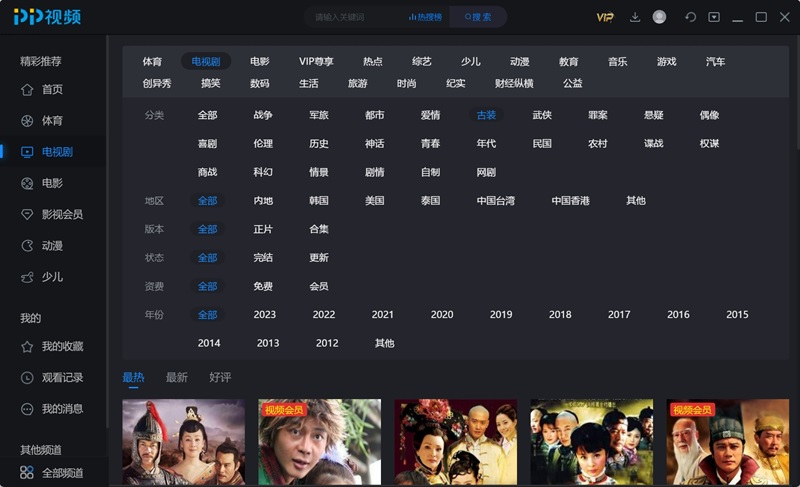The width and height of the screenshot is (800, 487).
Task: Open the third poster with Qing-dynasty costumes
Action: click(456, 442)
